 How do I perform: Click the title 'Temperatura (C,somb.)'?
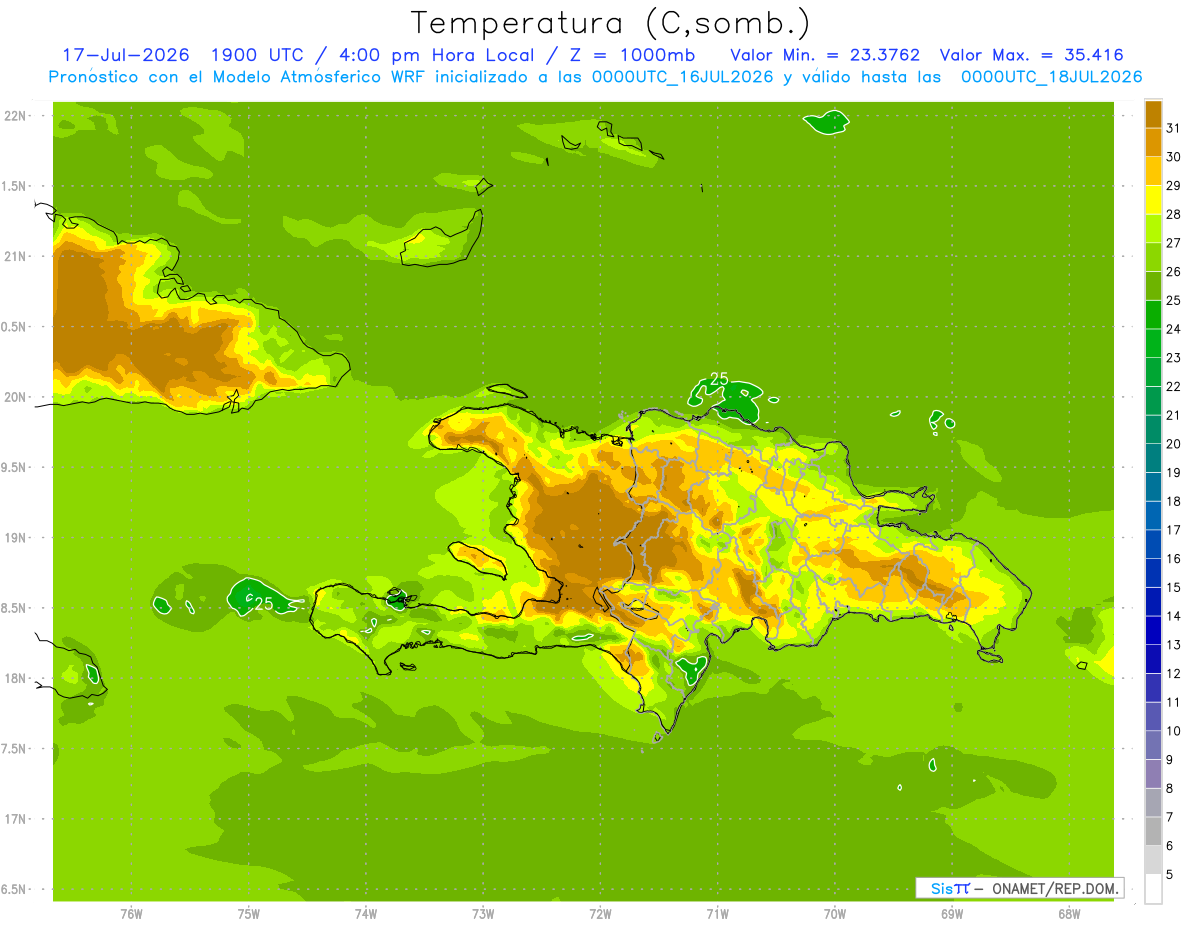(x=611, y=24)
